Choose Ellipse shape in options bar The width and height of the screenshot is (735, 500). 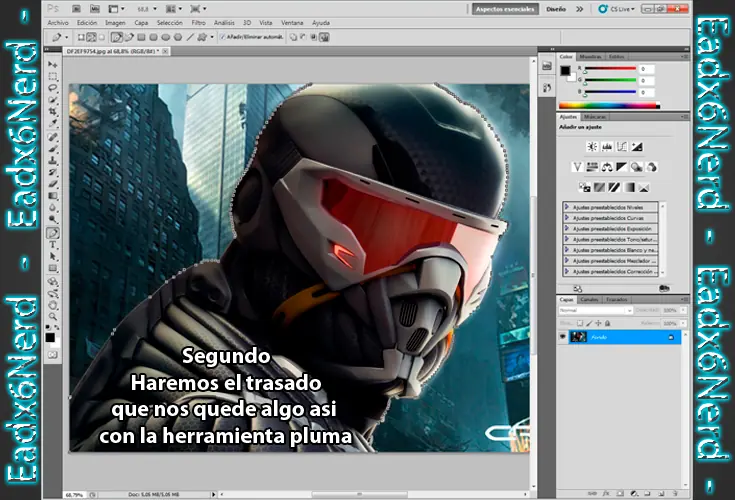pos(165,37)
